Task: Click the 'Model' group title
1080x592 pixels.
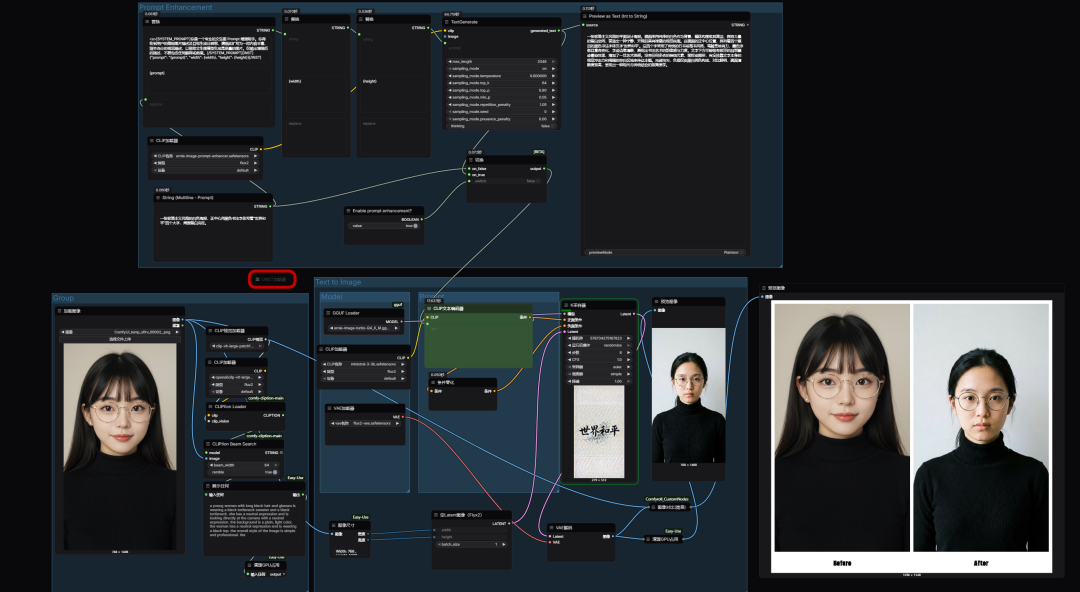Action: 332,297
